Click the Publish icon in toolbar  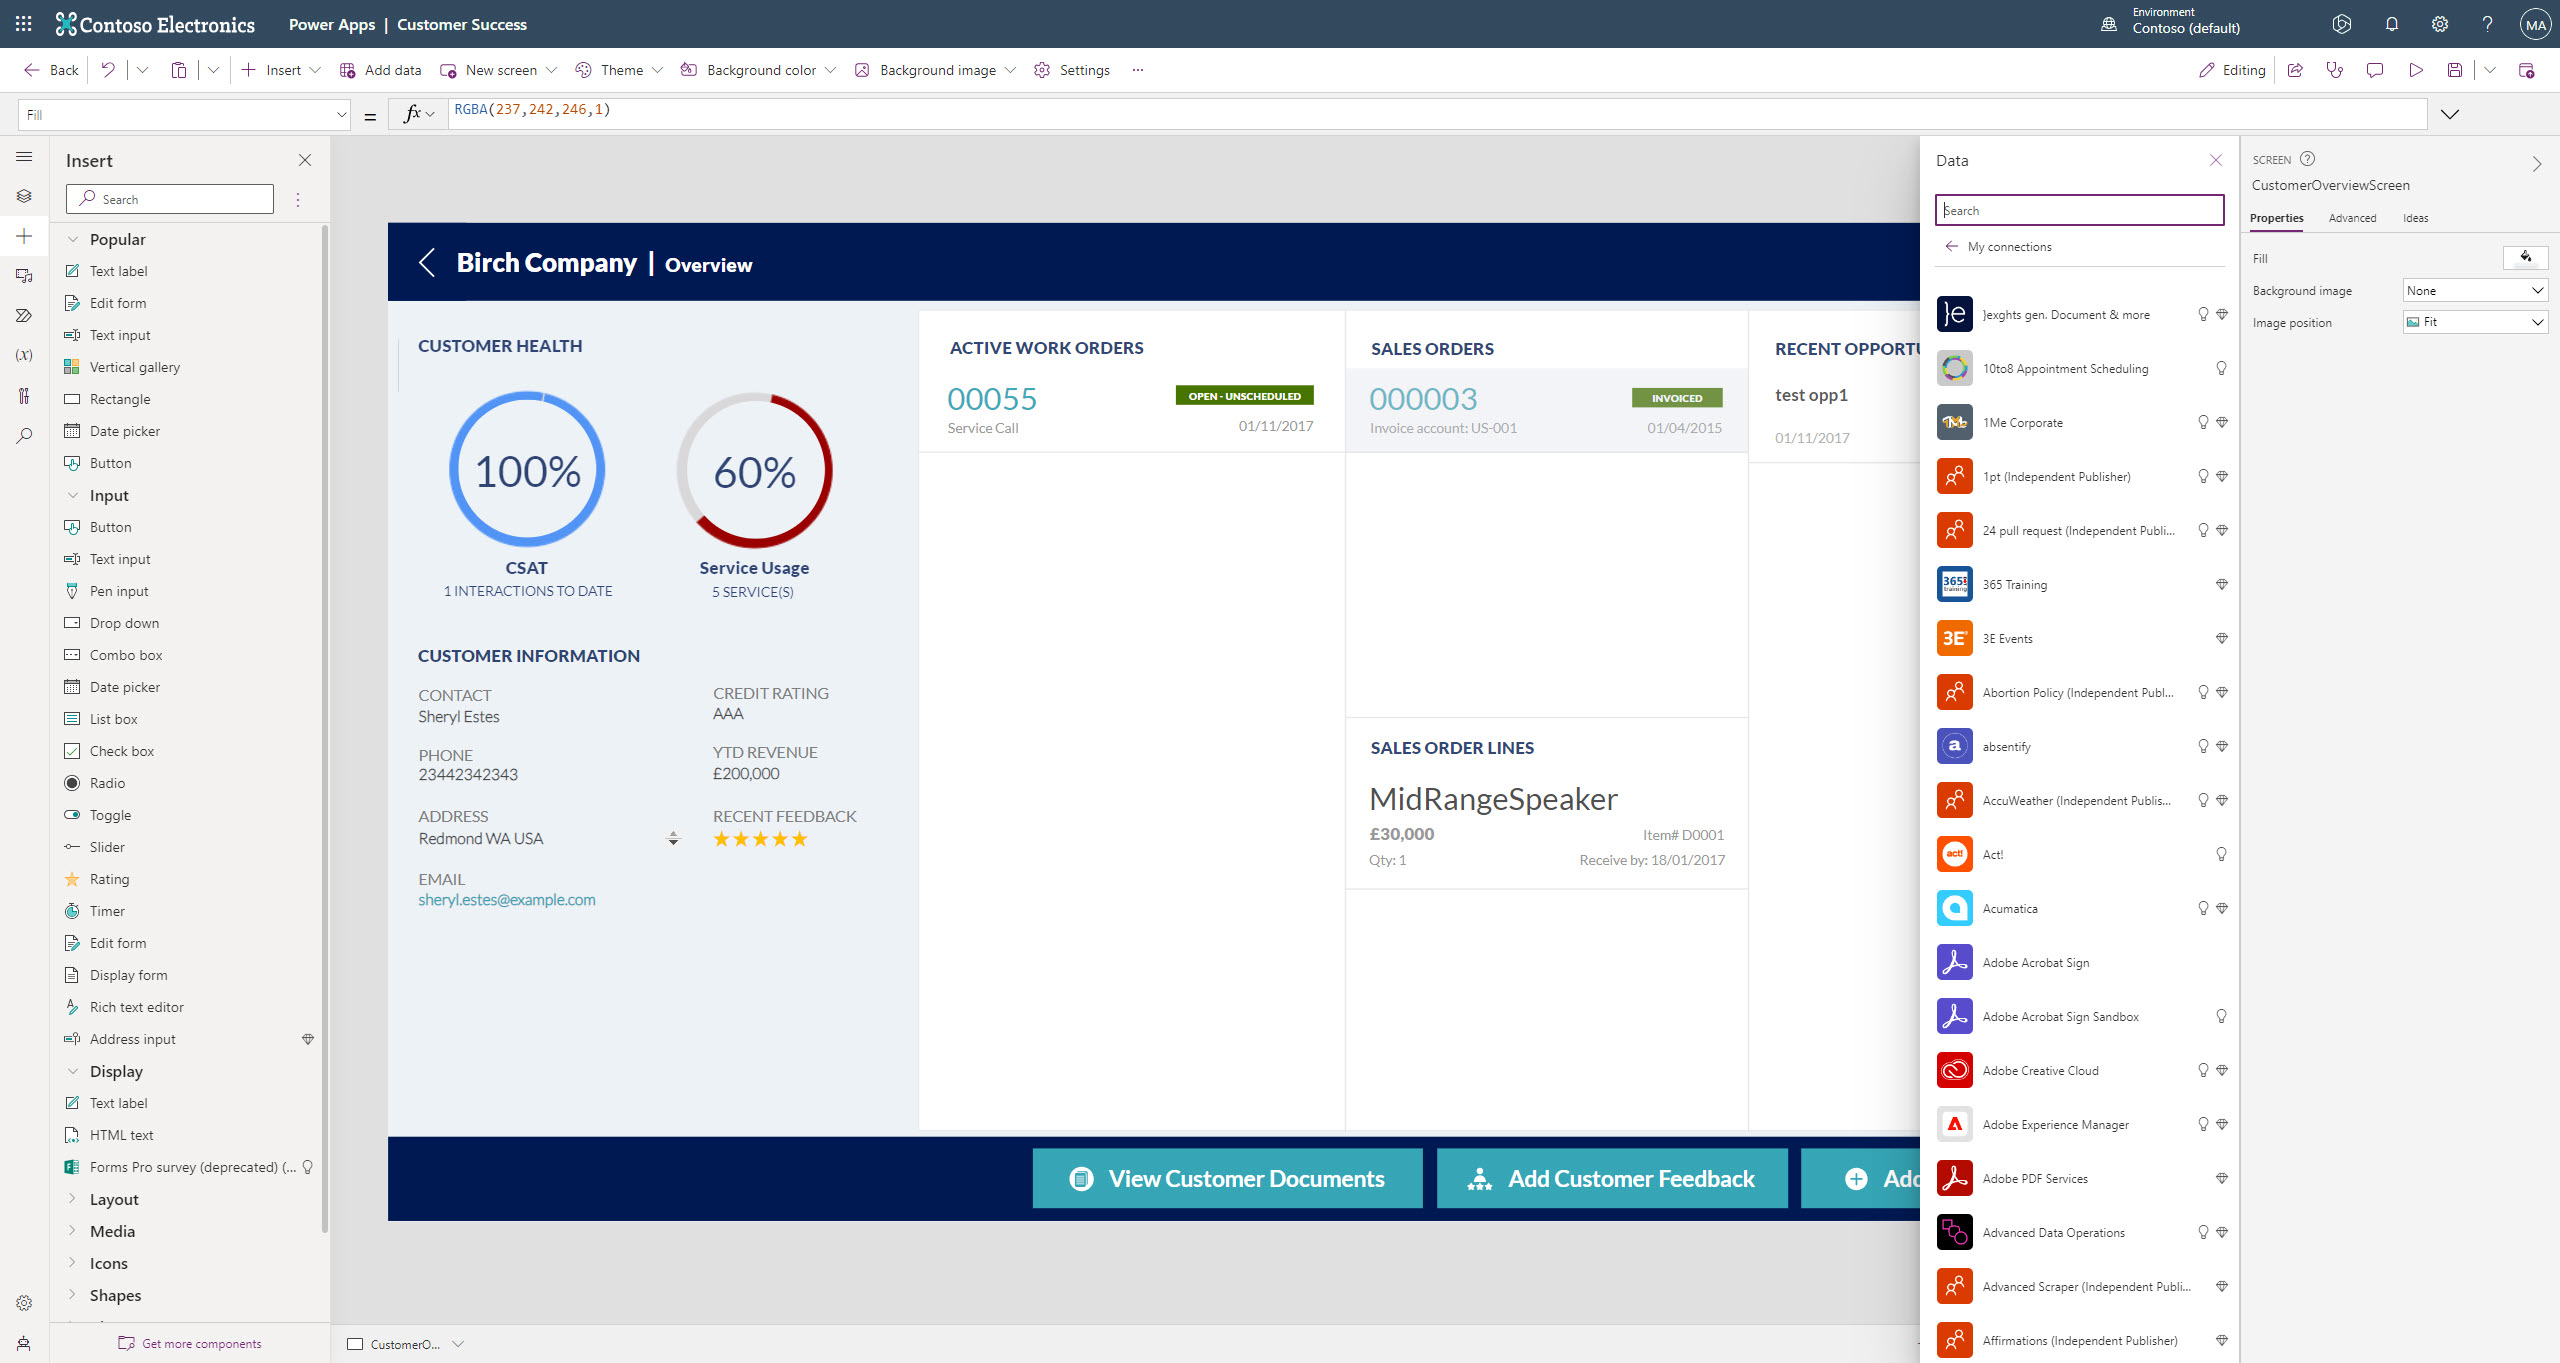tap(2526, 70)
